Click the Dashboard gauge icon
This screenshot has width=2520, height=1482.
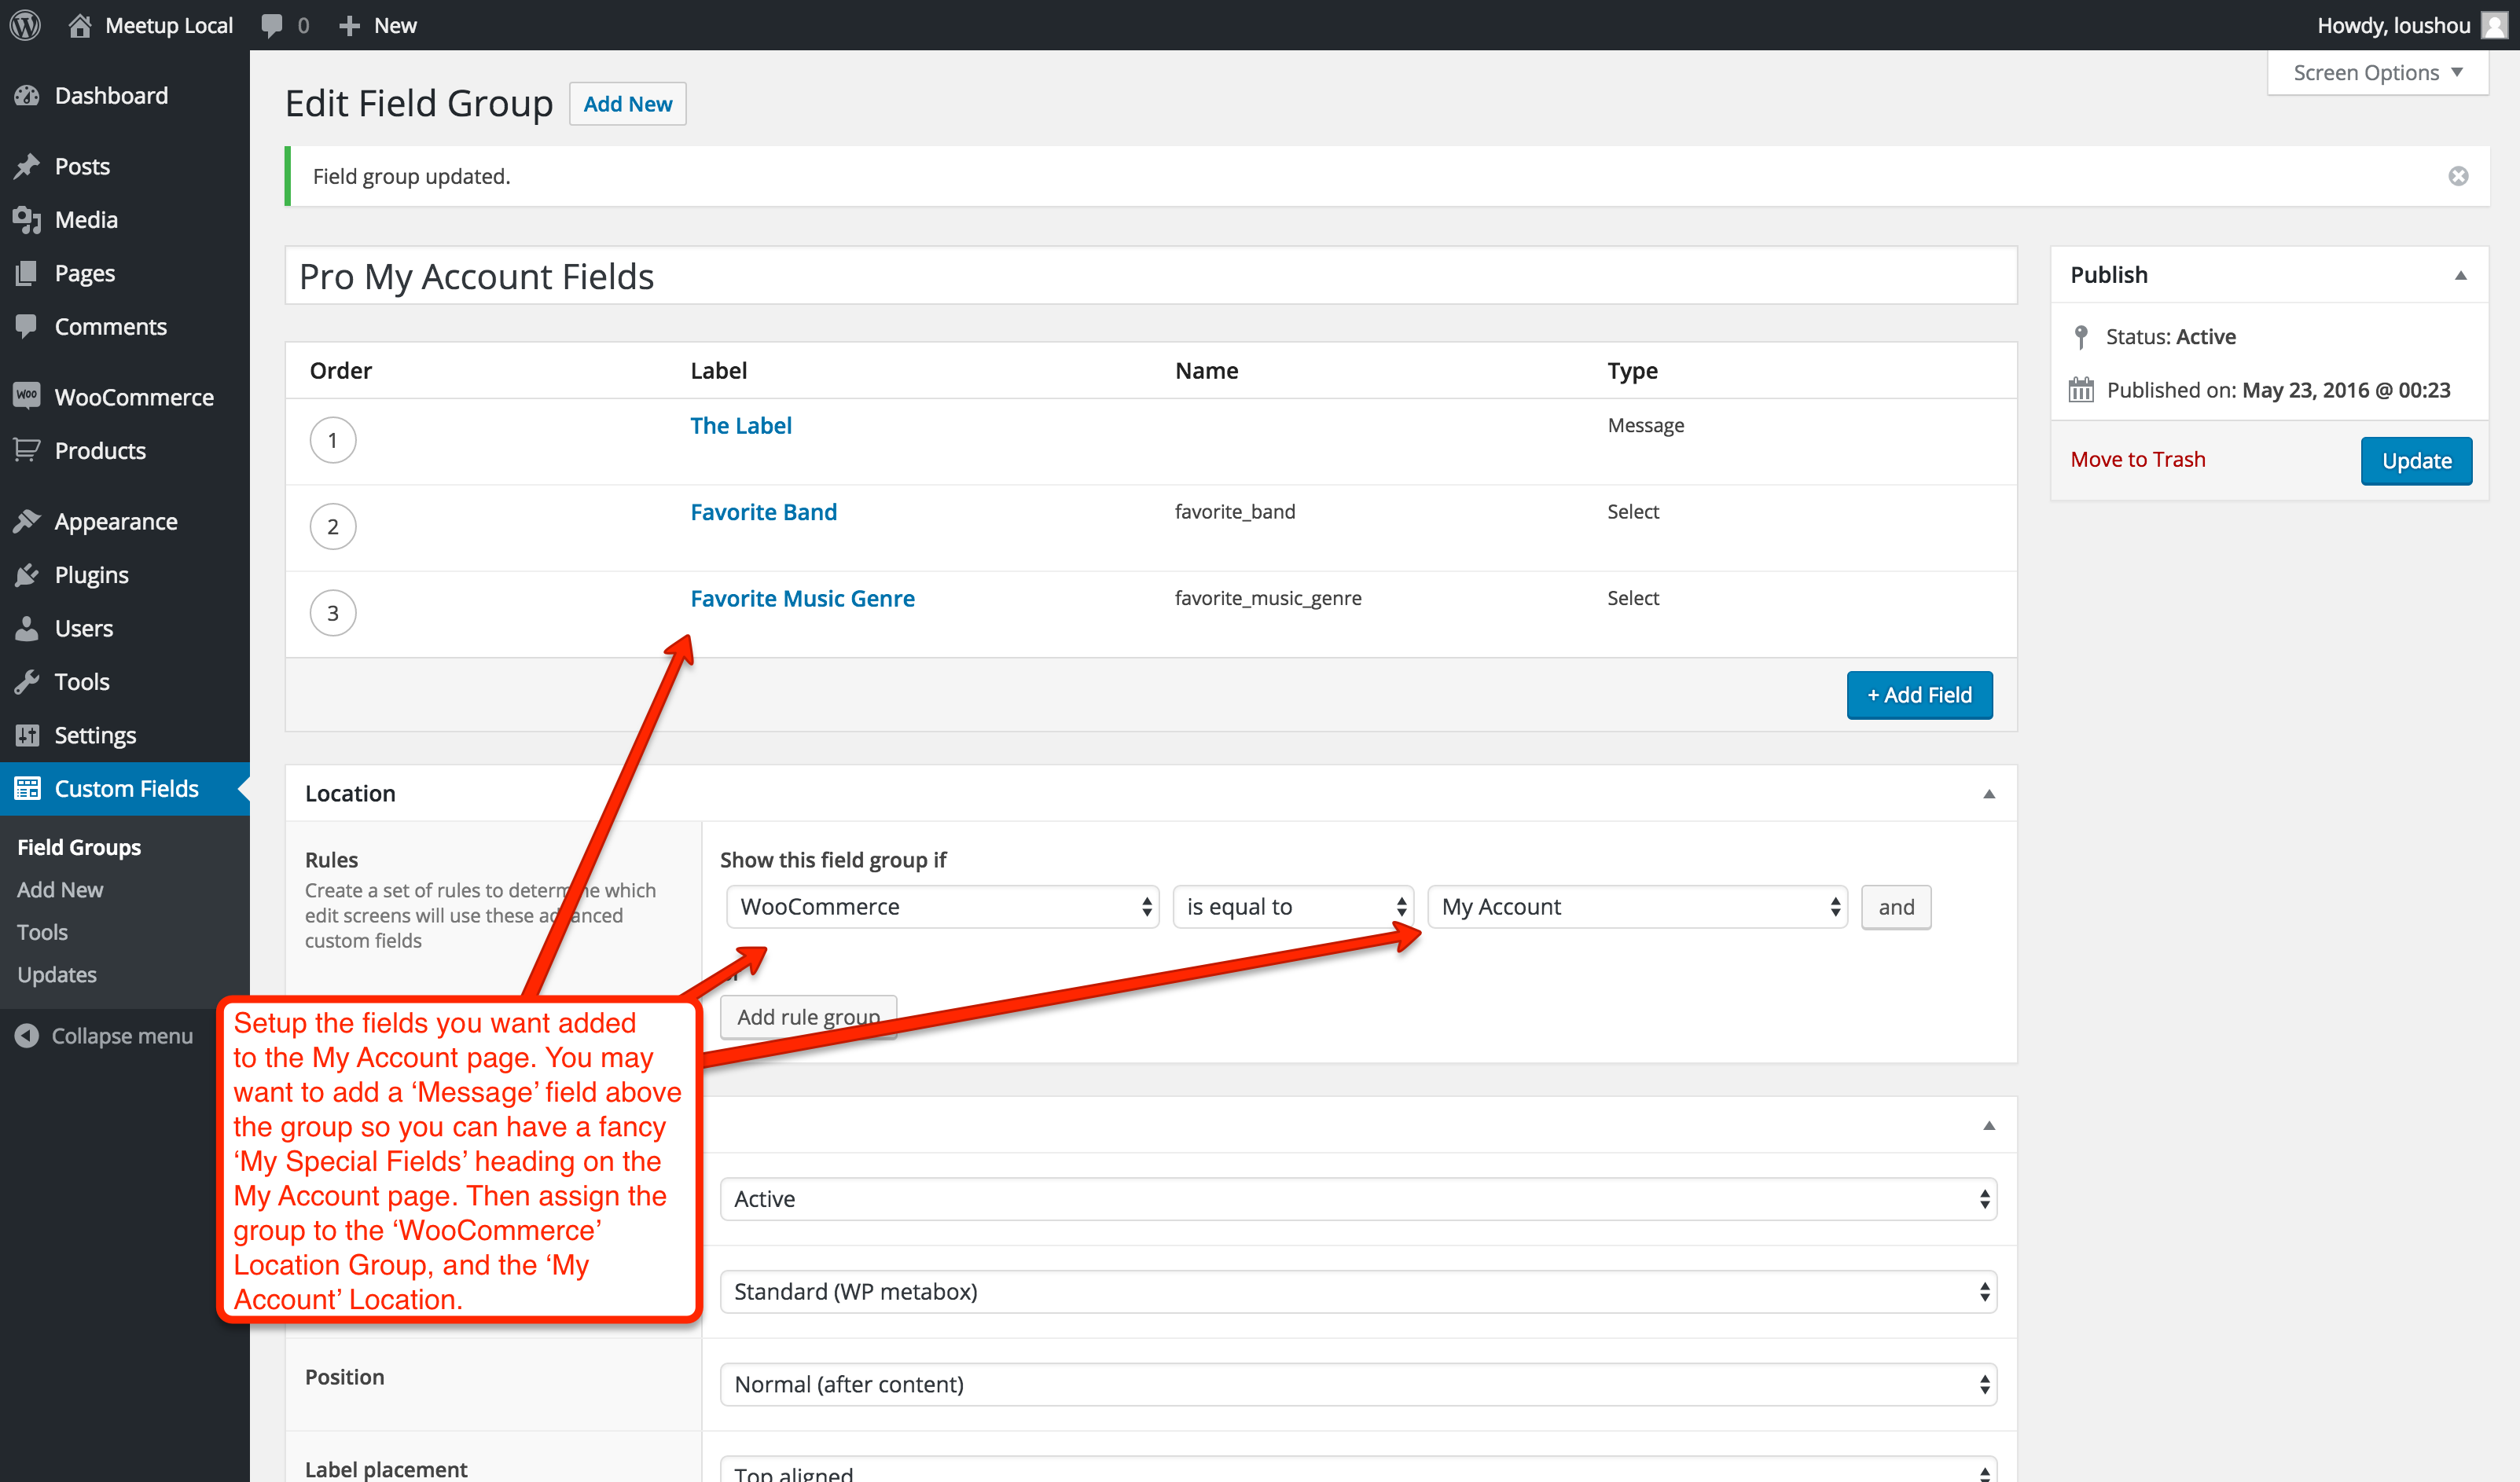pyautogui.click(x=27, y=96)
